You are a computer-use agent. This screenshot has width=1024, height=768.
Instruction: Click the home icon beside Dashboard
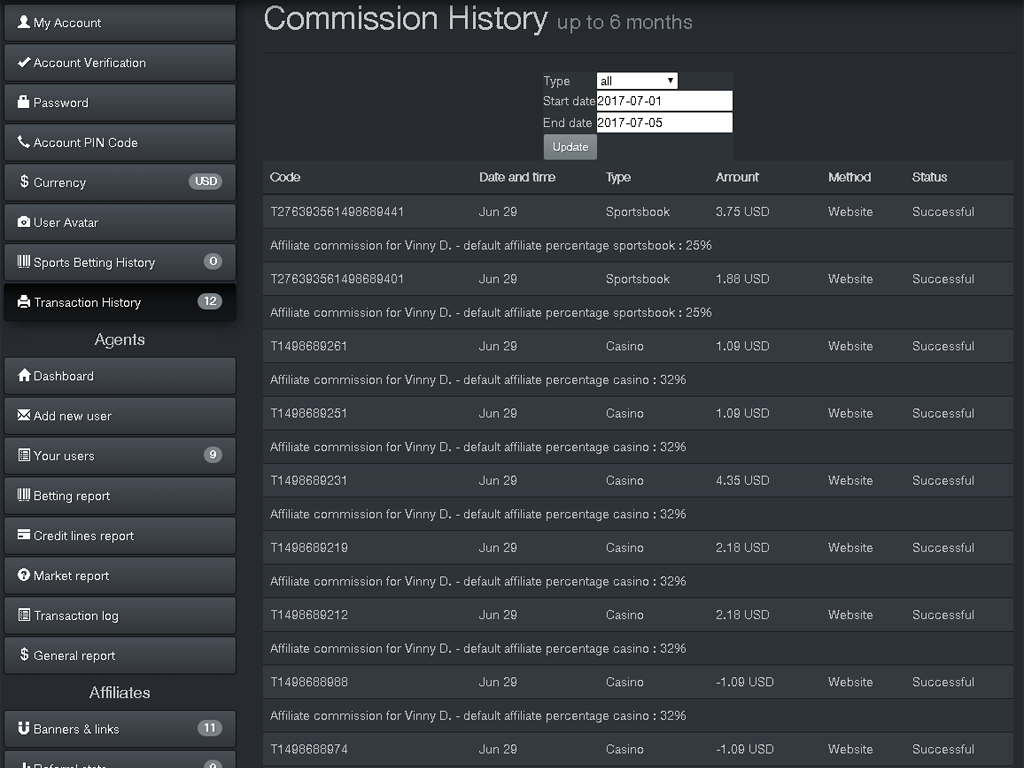pyautogui.click(x=24, y=376)
